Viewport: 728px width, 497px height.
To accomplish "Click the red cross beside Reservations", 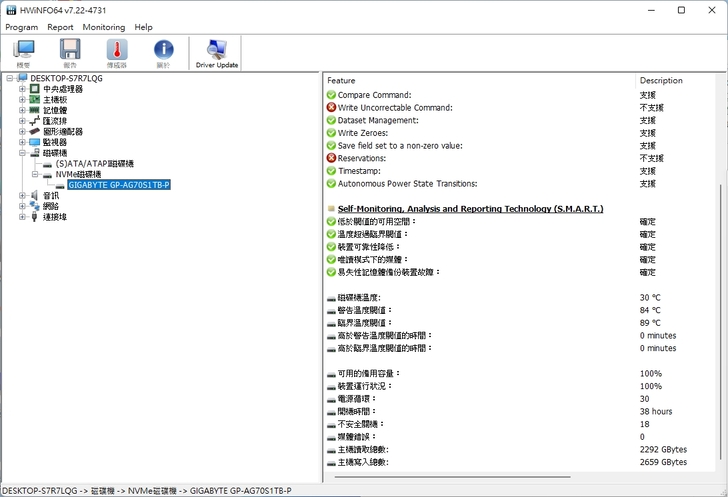I will click(331, 158).
